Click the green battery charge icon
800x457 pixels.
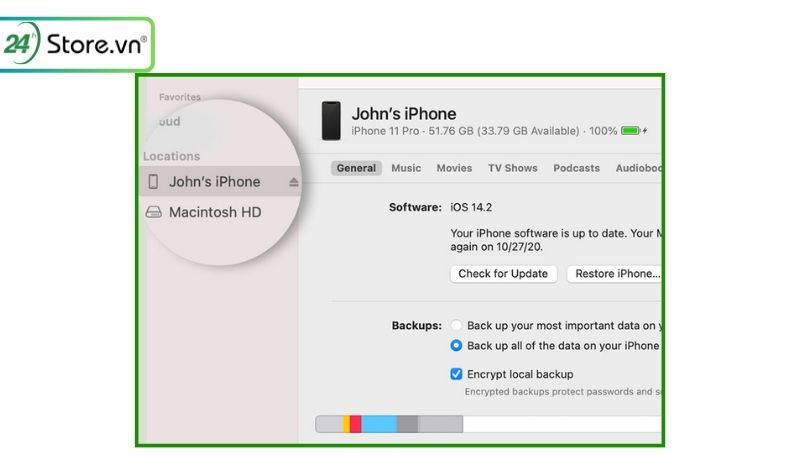tap(631, 131)
